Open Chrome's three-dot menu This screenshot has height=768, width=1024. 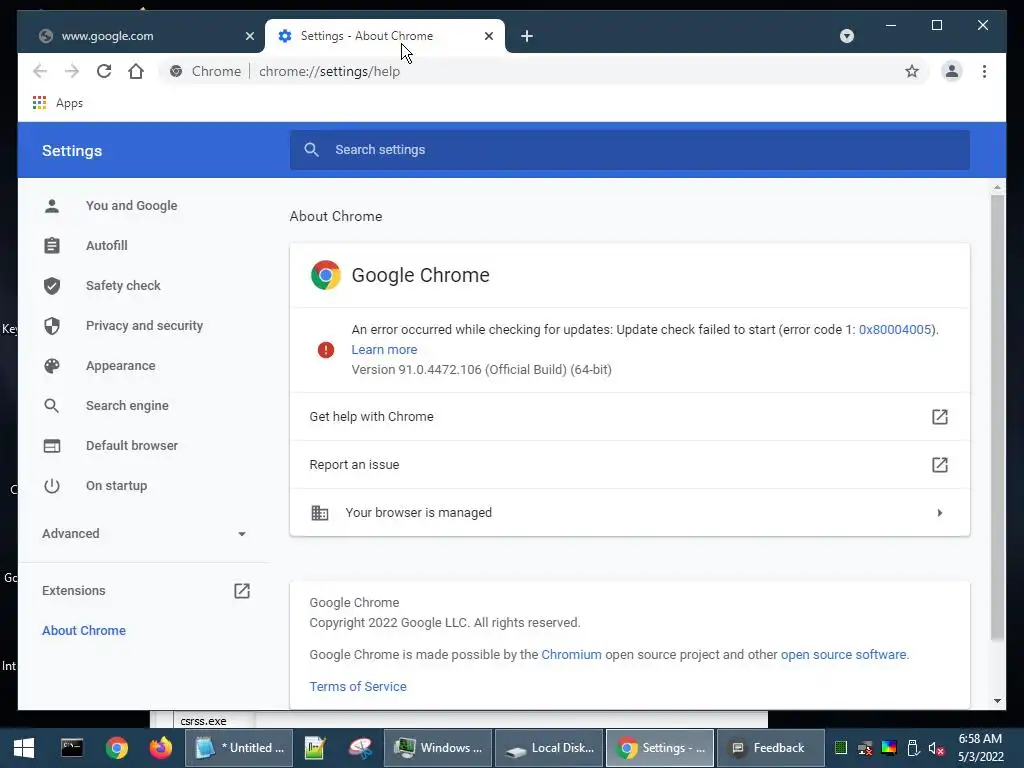pyautogui.click(x=984, y=71)
